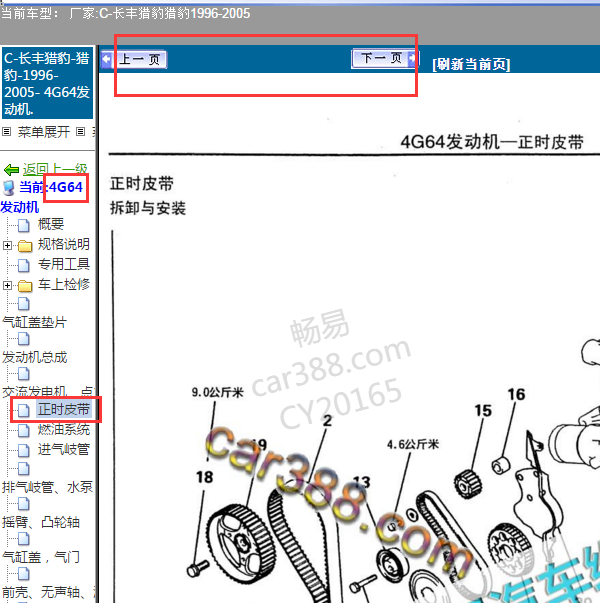Click green back arrow icon
600x603 pixels.
tap(11, 170)
